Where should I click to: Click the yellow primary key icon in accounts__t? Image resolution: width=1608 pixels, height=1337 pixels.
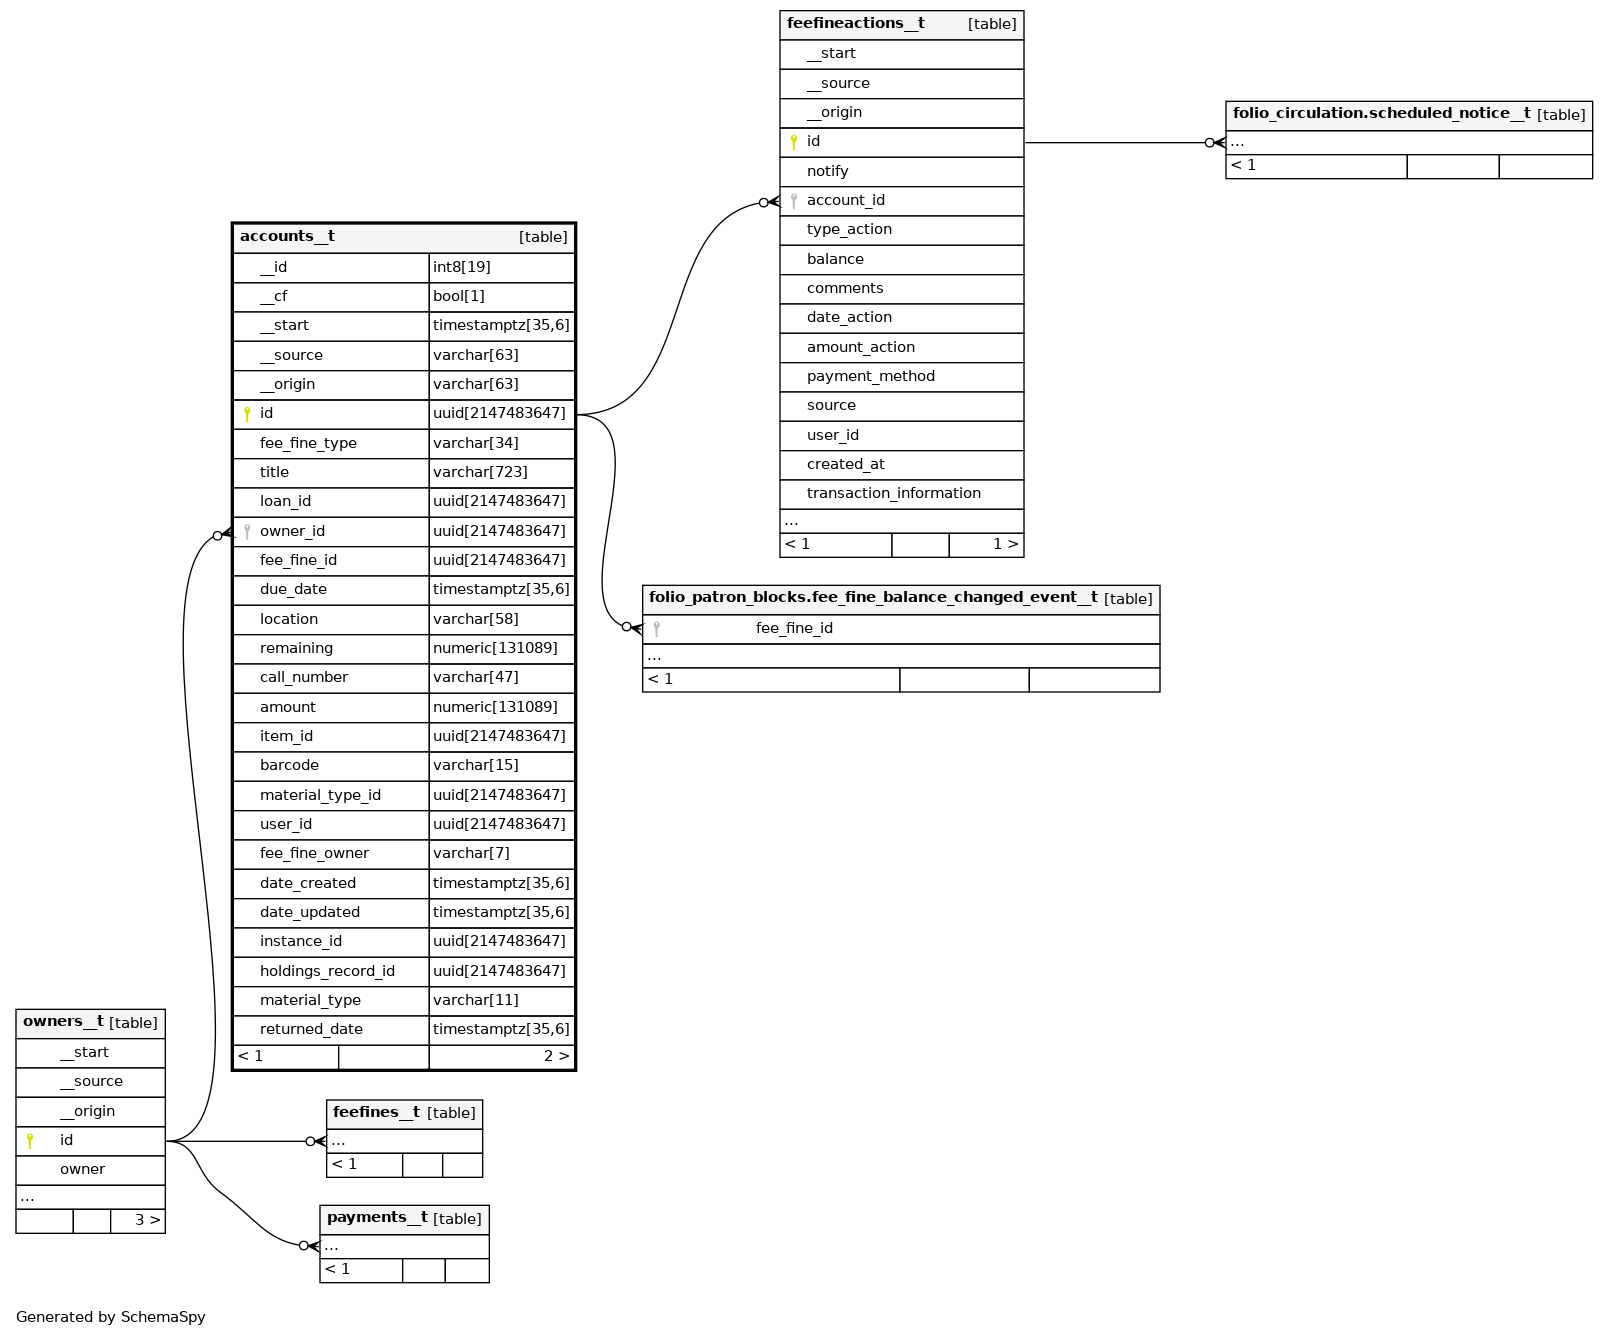click(247, 414)
